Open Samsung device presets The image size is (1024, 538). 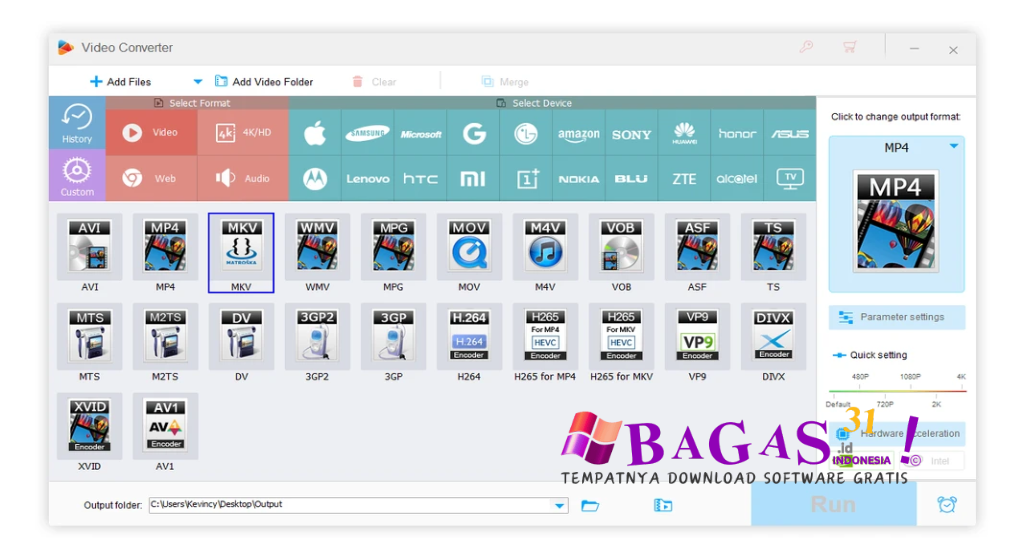pyautogui.click(x=368, y=133)
